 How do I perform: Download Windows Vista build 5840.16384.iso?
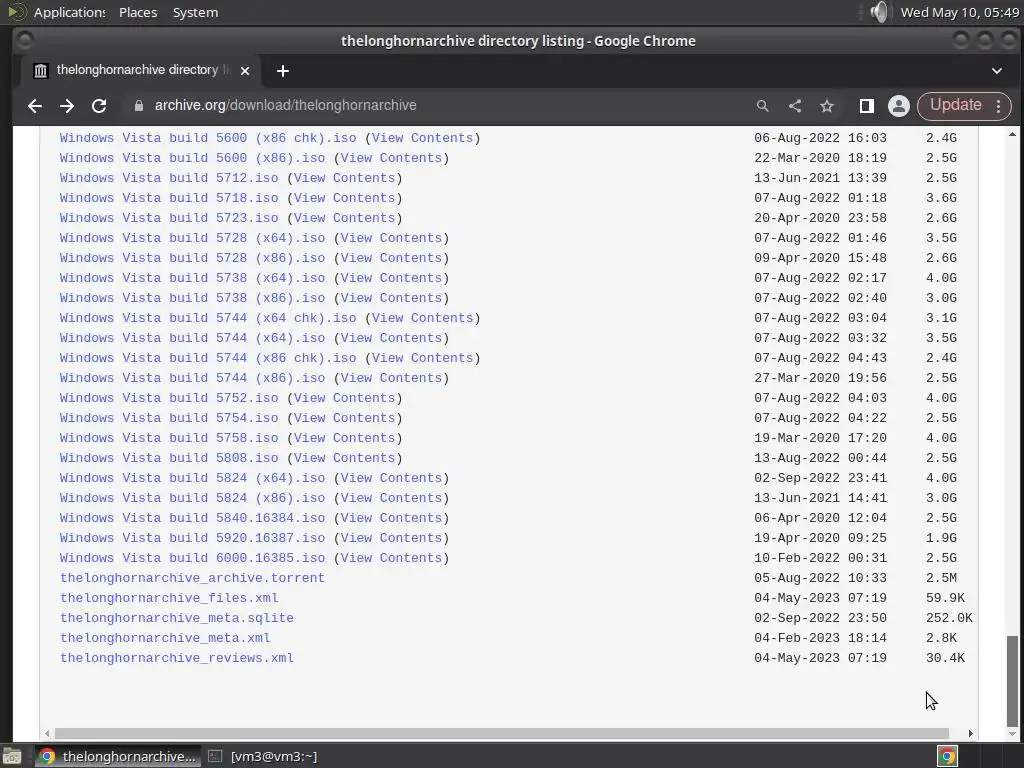tap(193, 518)
